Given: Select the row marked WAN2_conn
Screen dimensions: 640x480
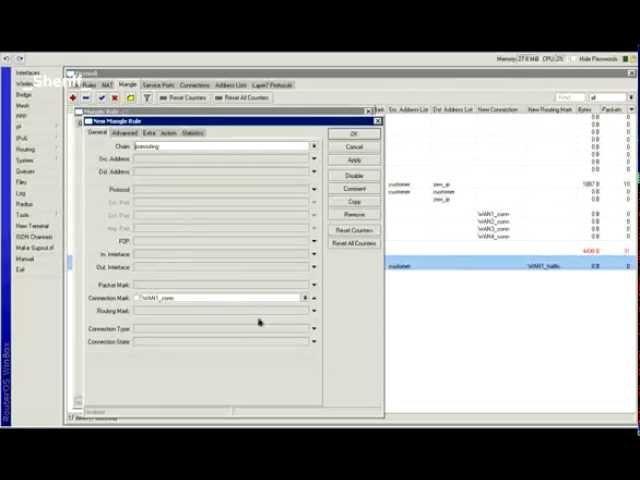Looking at the screenshot, I should (x=493, y=222).
